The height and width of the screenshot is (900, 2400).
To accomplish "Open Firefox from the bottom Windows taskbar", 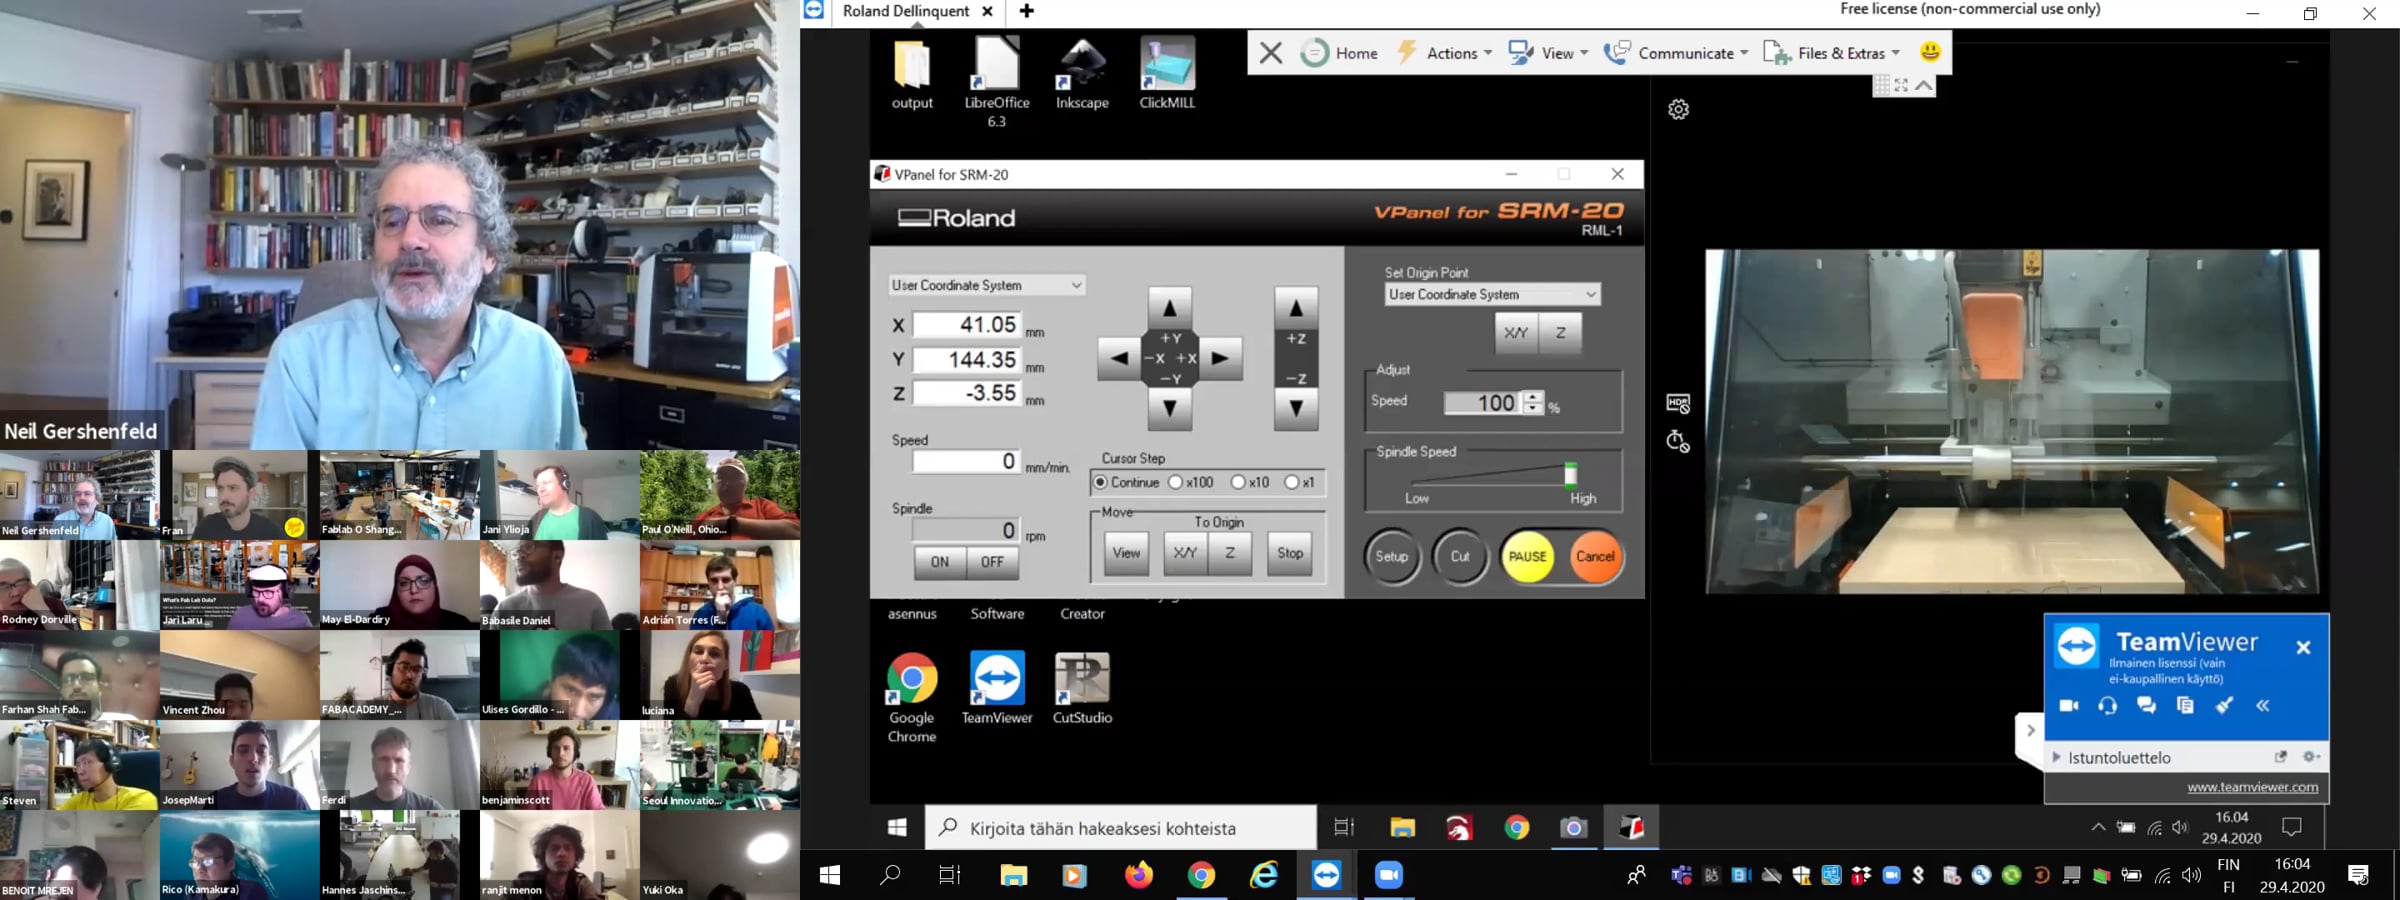I will tap(1138, 875).
